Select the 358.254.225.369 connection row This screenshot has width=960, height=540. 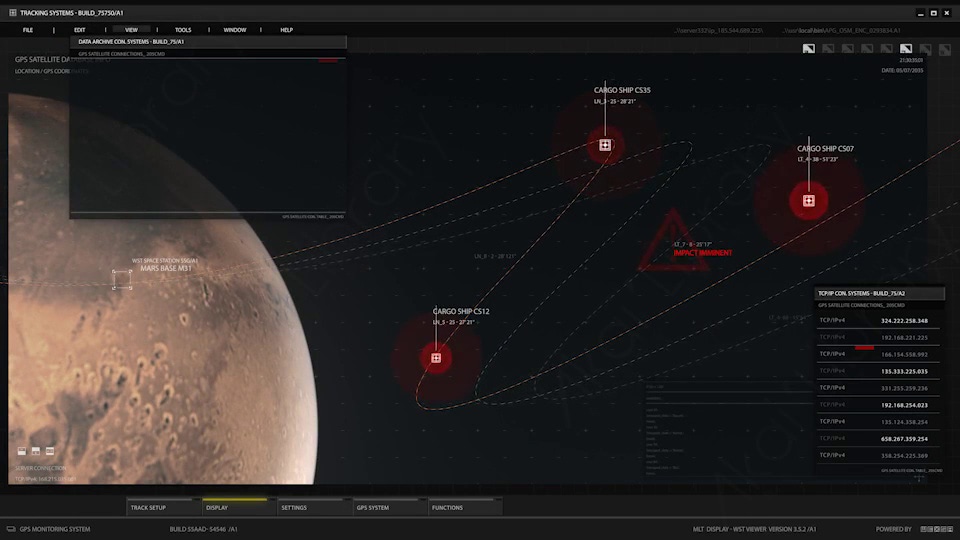coord(879,455)
